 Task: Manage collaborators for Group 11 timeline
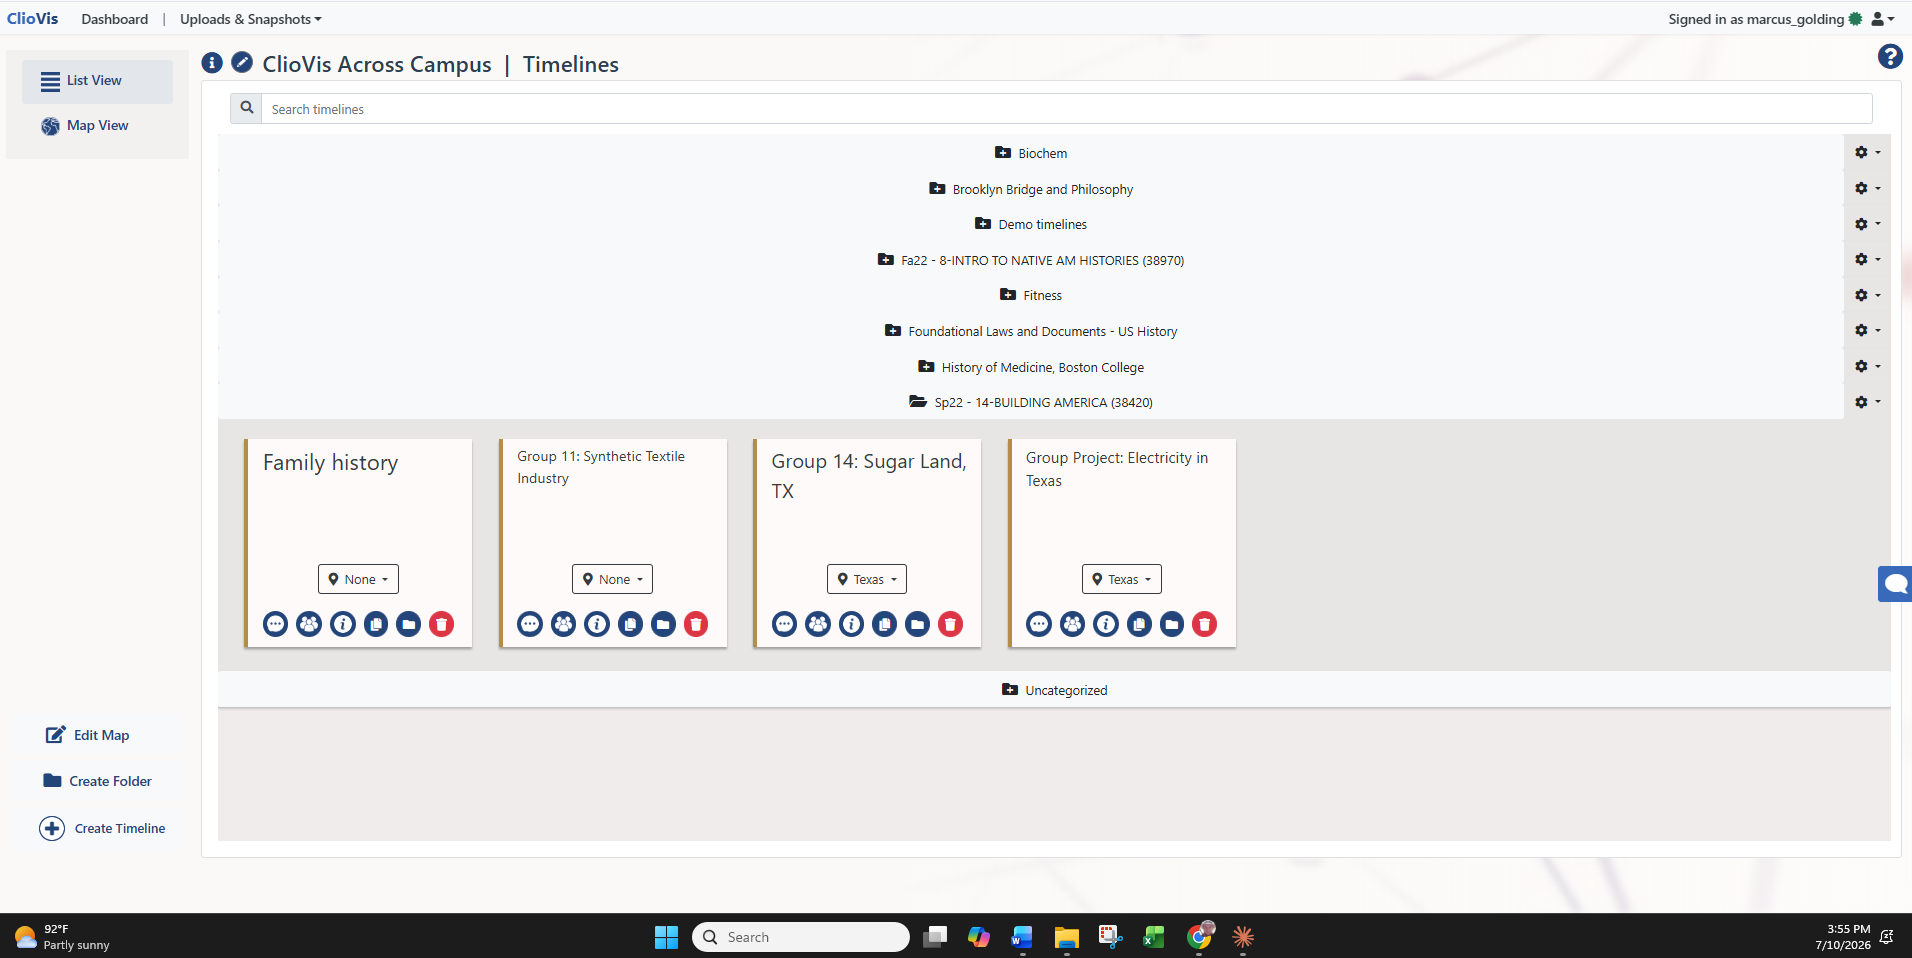[x=564, y=624]
